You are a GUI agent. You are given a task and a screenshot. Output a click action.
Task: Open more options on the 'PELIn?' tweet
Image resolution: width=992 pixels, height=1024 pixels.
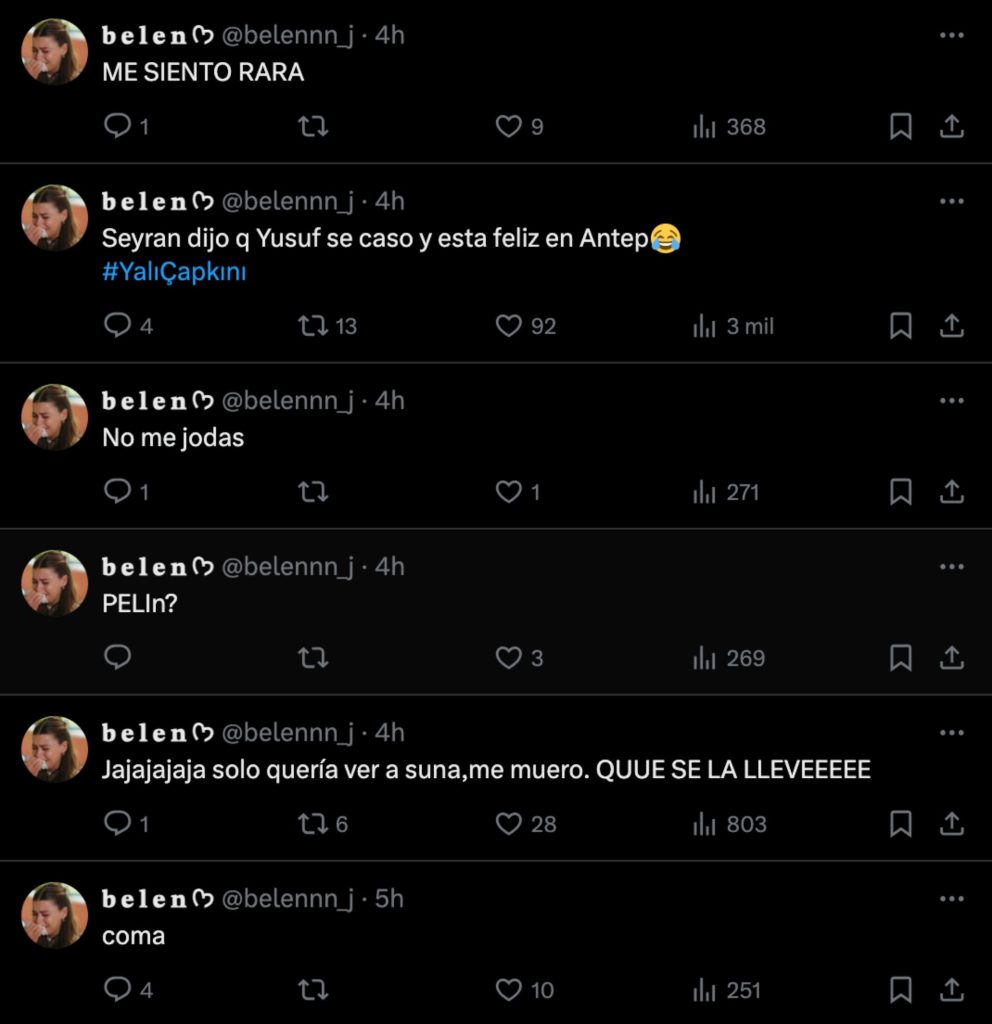(951, 566)
